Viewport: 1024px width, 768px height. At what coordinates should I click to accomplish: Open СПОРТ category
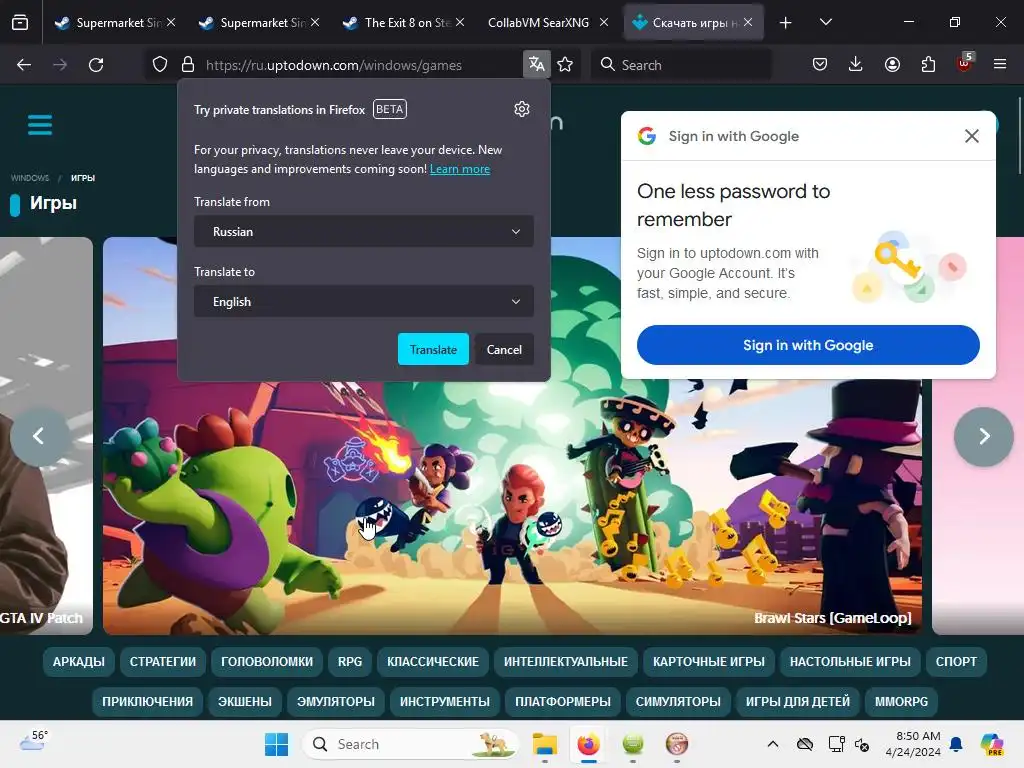956,662
